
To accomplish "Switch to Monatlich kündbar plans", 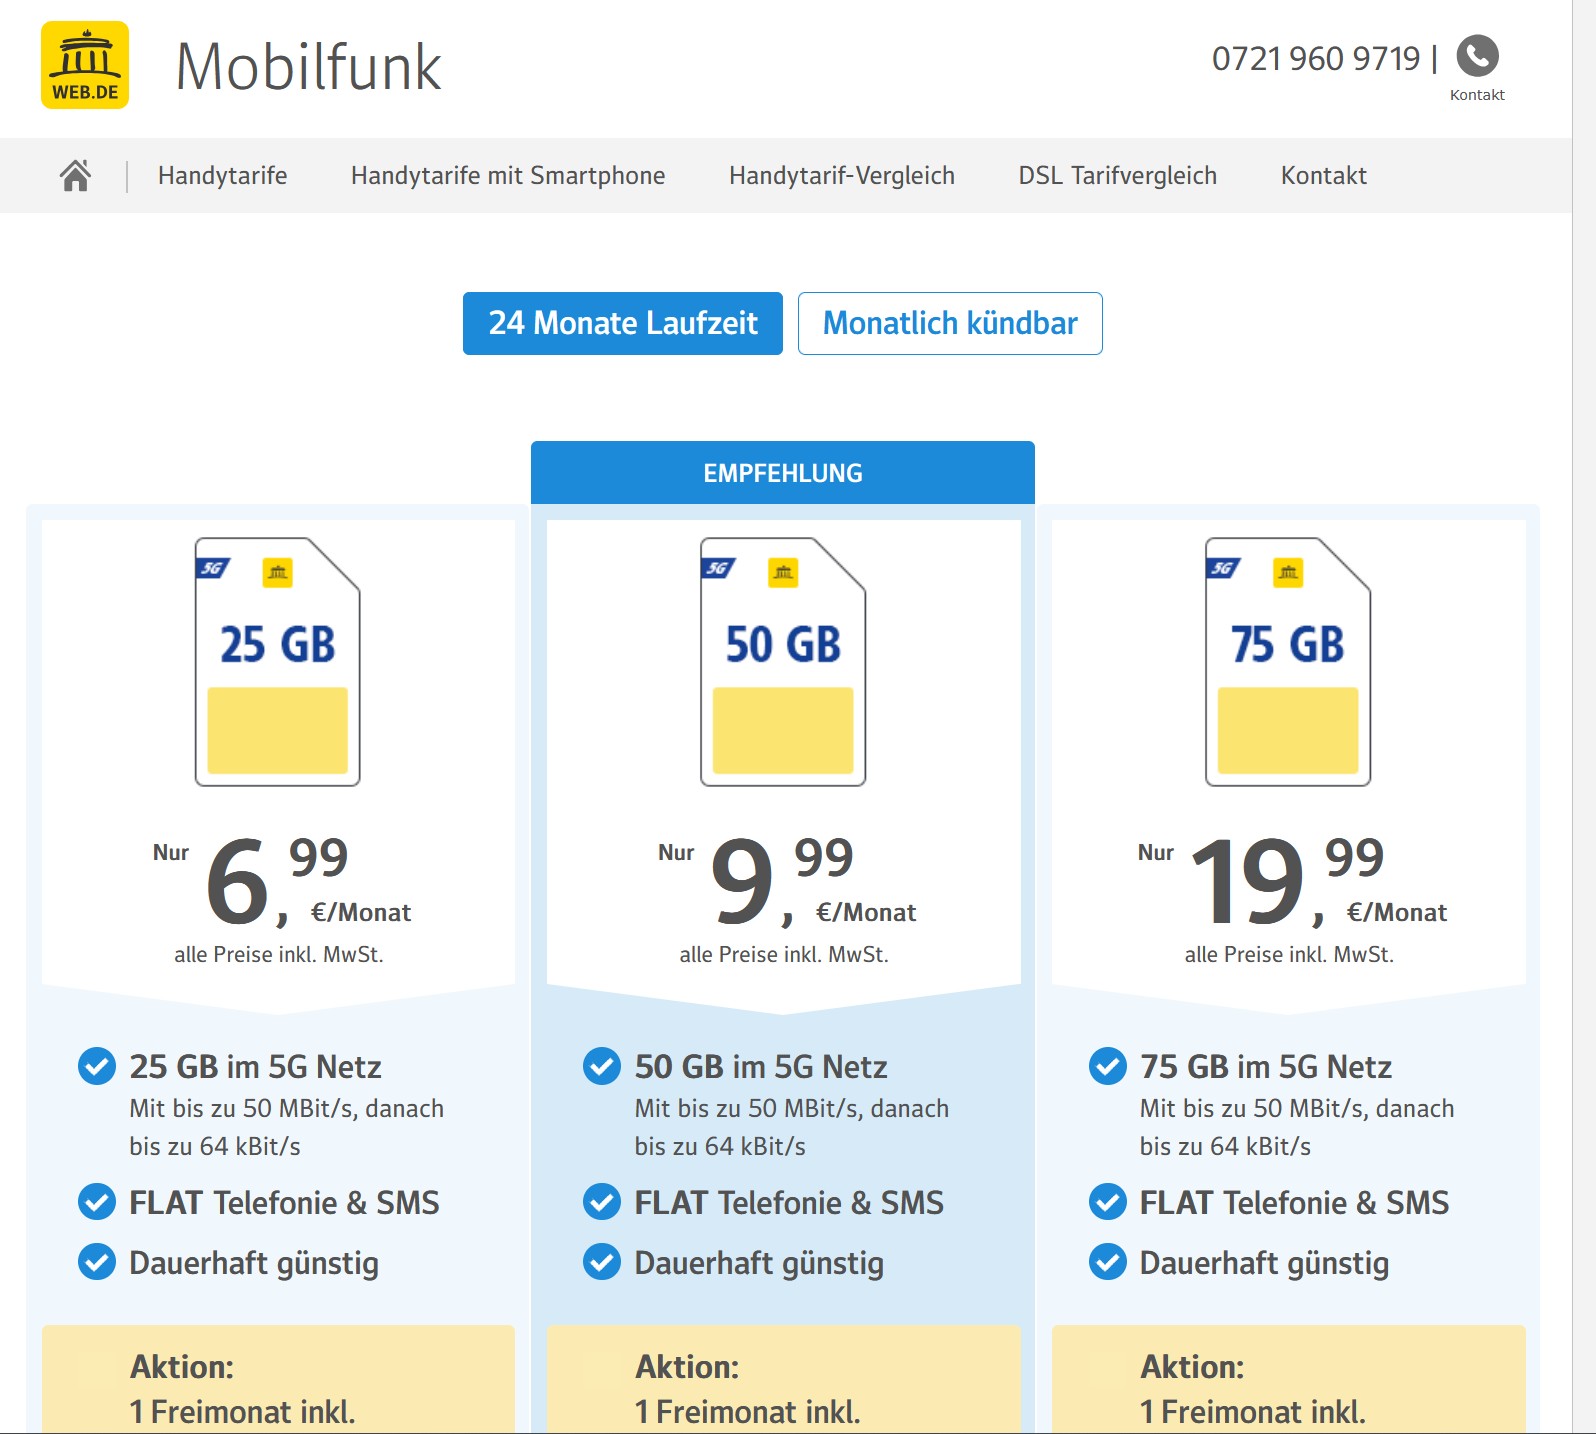I will [950, 323].
